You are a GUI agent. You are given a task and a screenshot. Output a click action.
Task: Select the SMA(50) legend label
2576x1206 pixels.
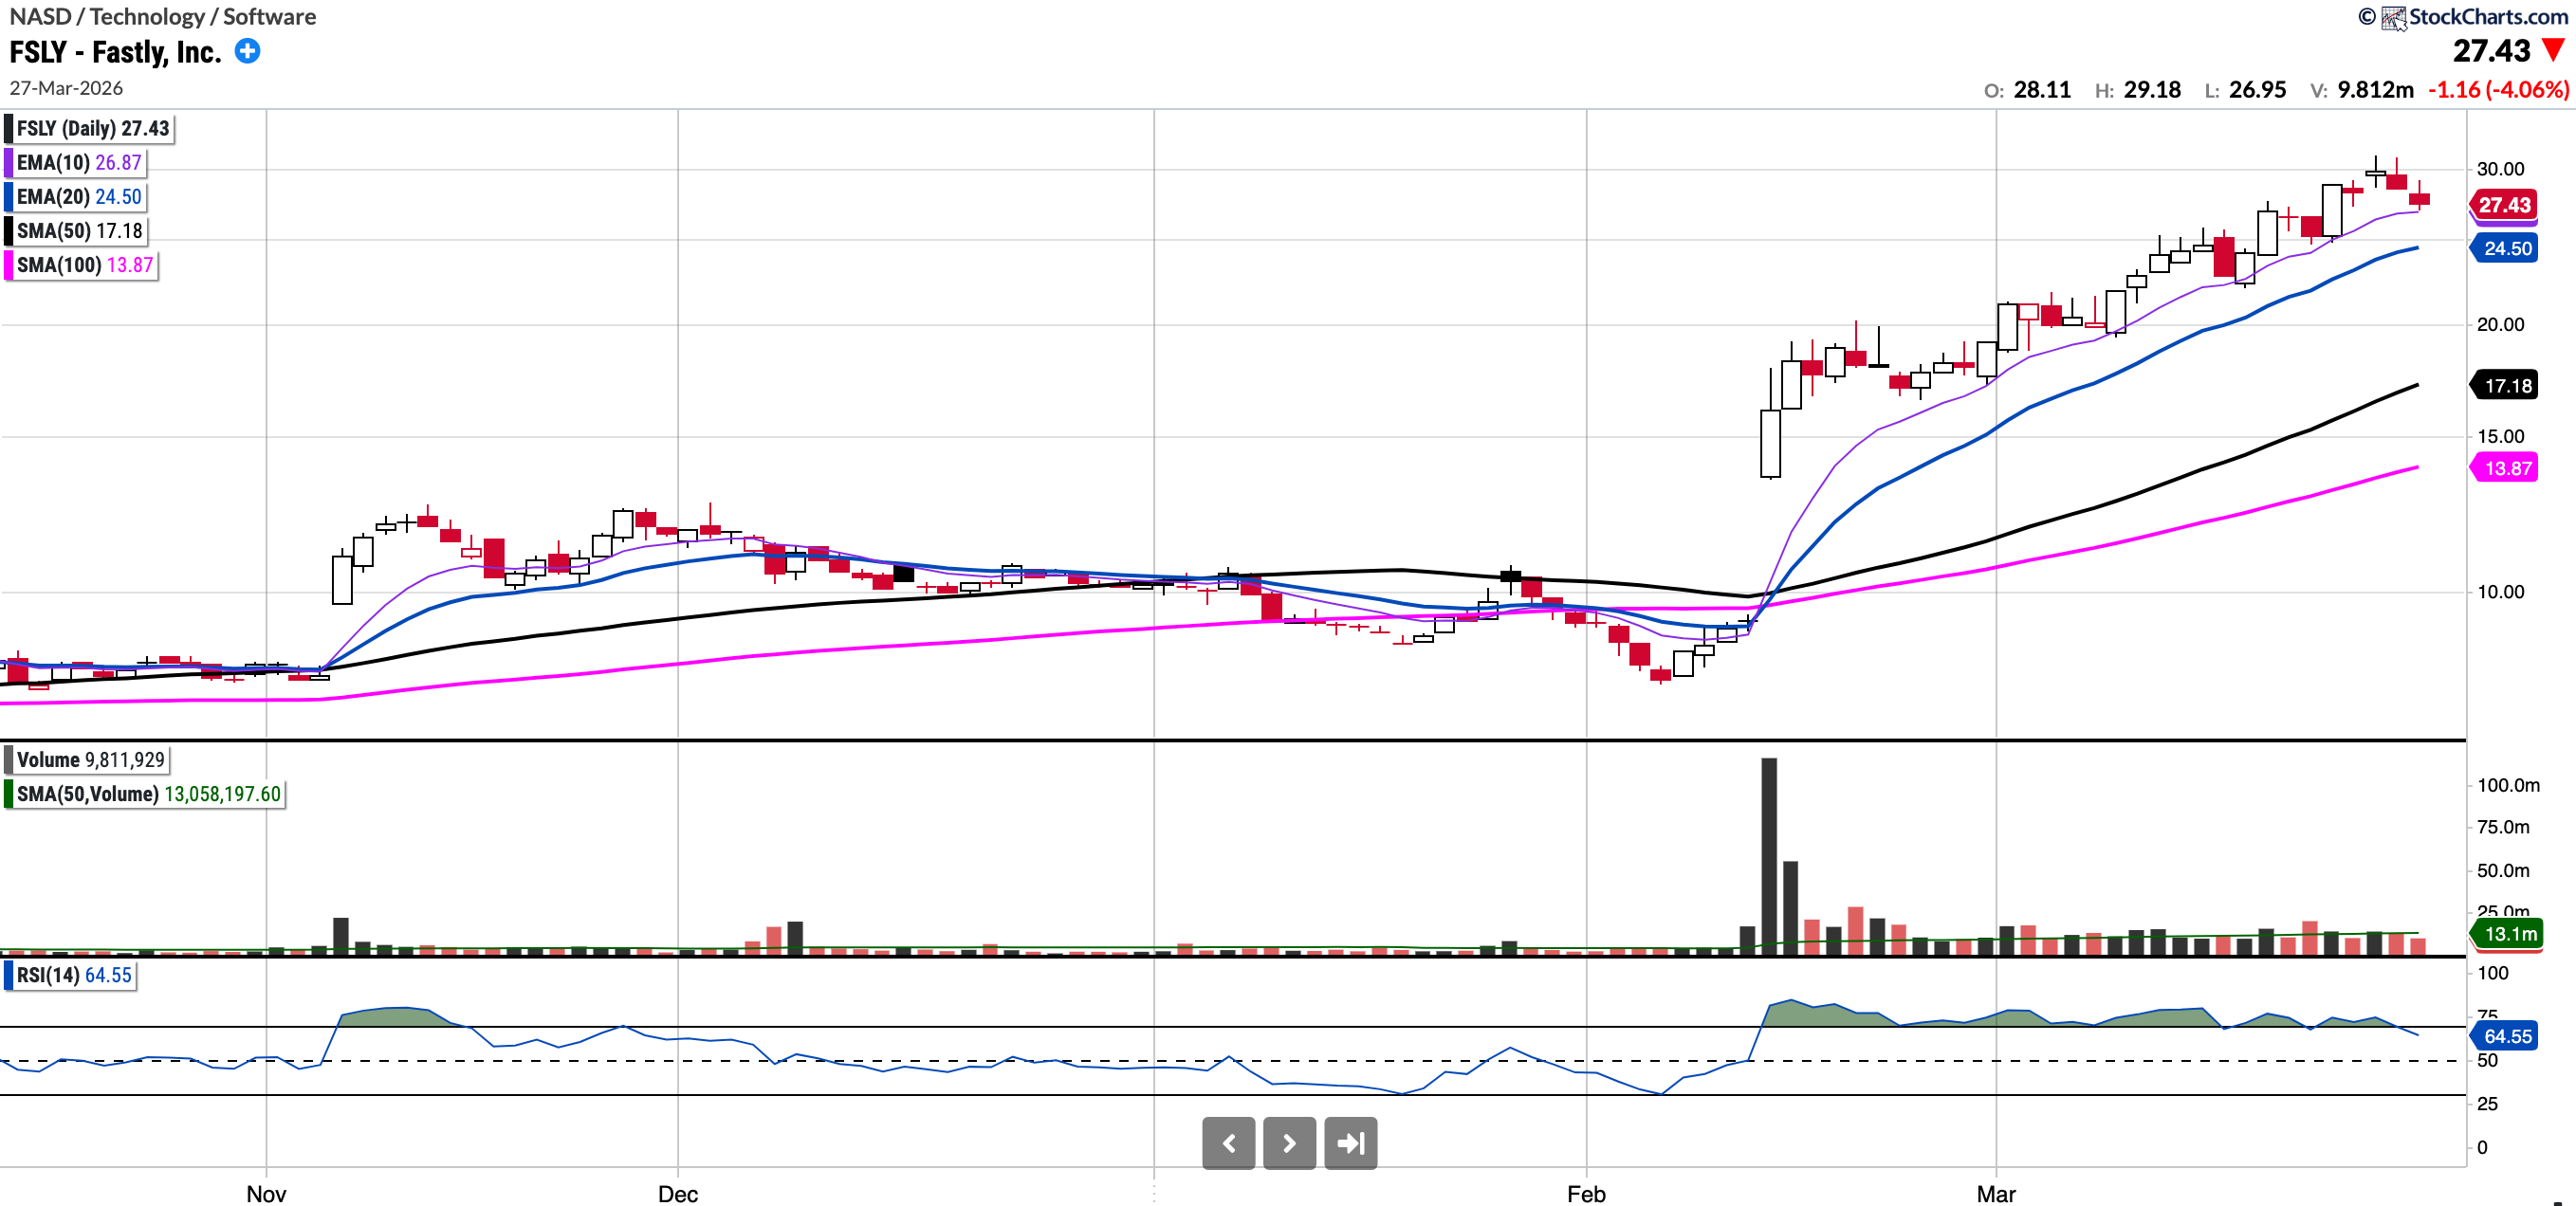click(x=78, y=230)
